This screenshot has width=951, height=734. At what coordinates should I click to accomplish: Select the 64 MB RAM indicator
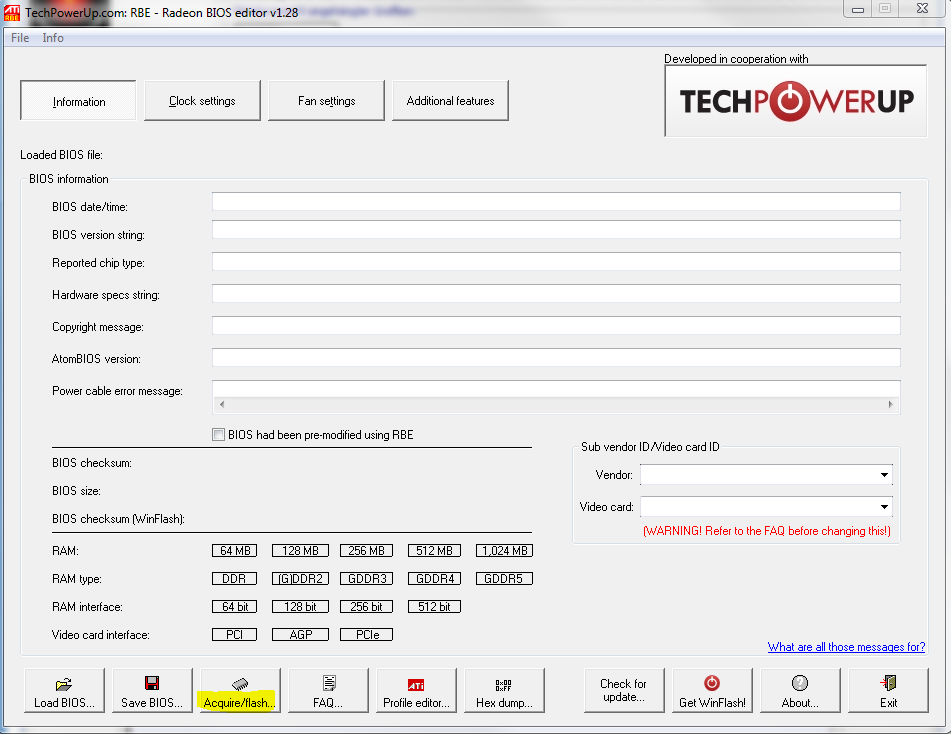(x=235, y=551)
